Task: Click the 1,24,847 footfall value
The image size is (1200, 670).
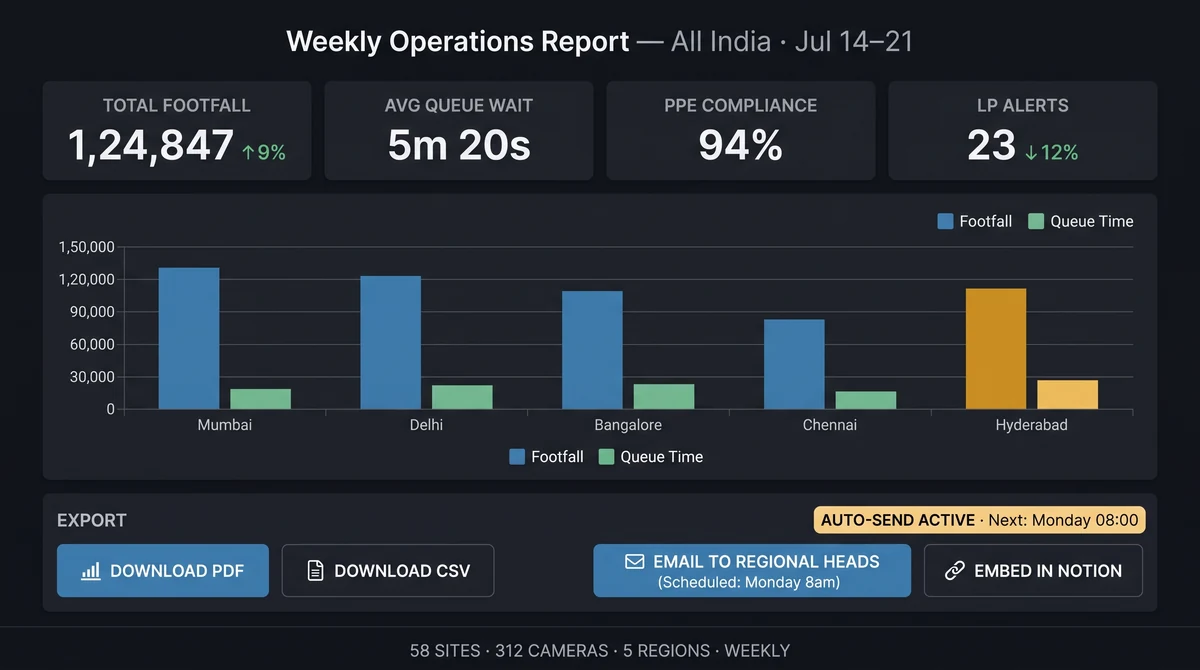Action: click(151, 146)
